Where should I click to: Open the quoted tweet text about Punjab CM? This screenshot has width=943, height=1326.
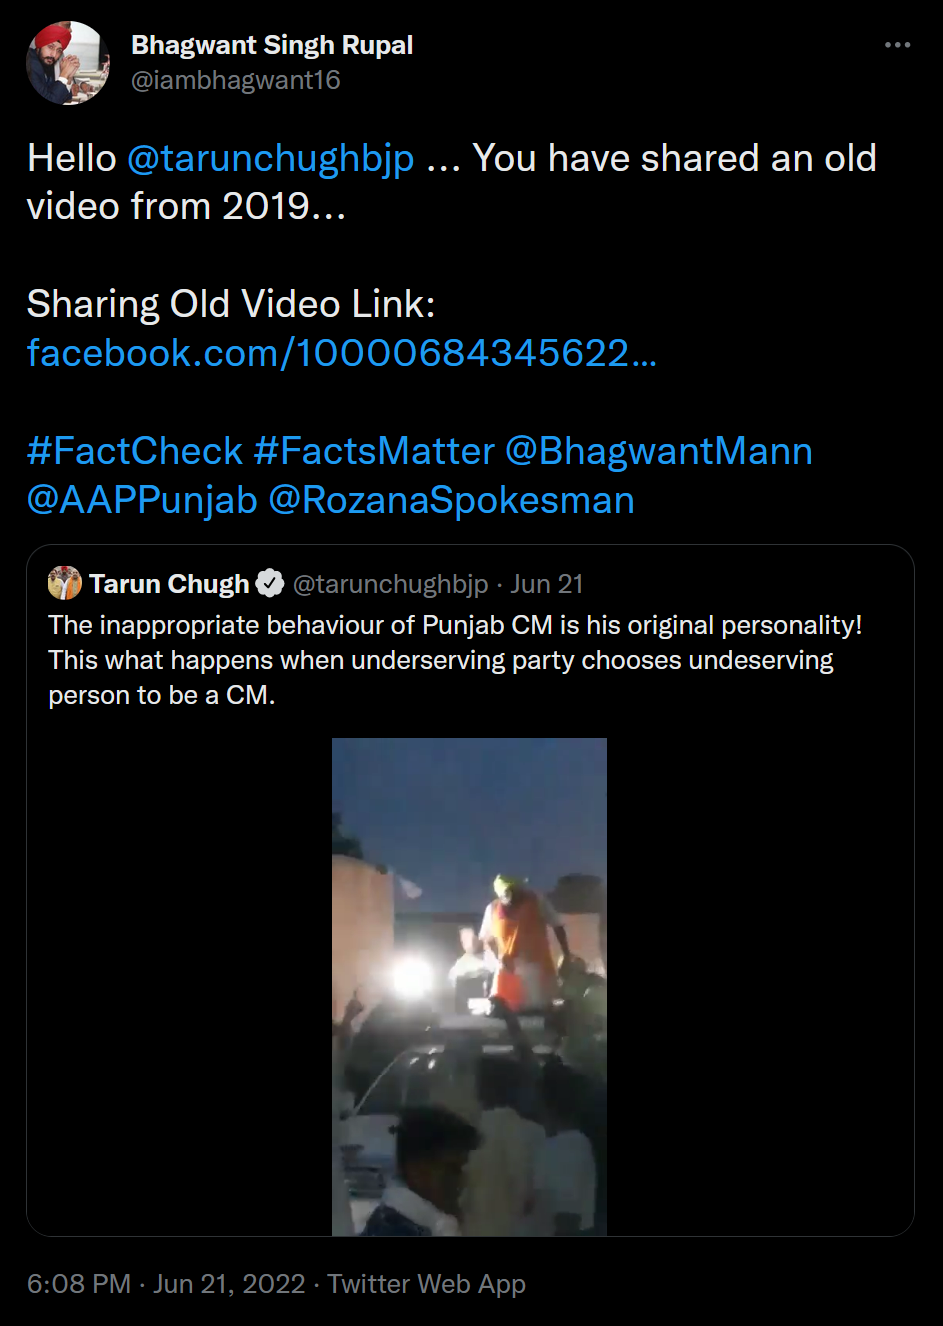[455, 660]
